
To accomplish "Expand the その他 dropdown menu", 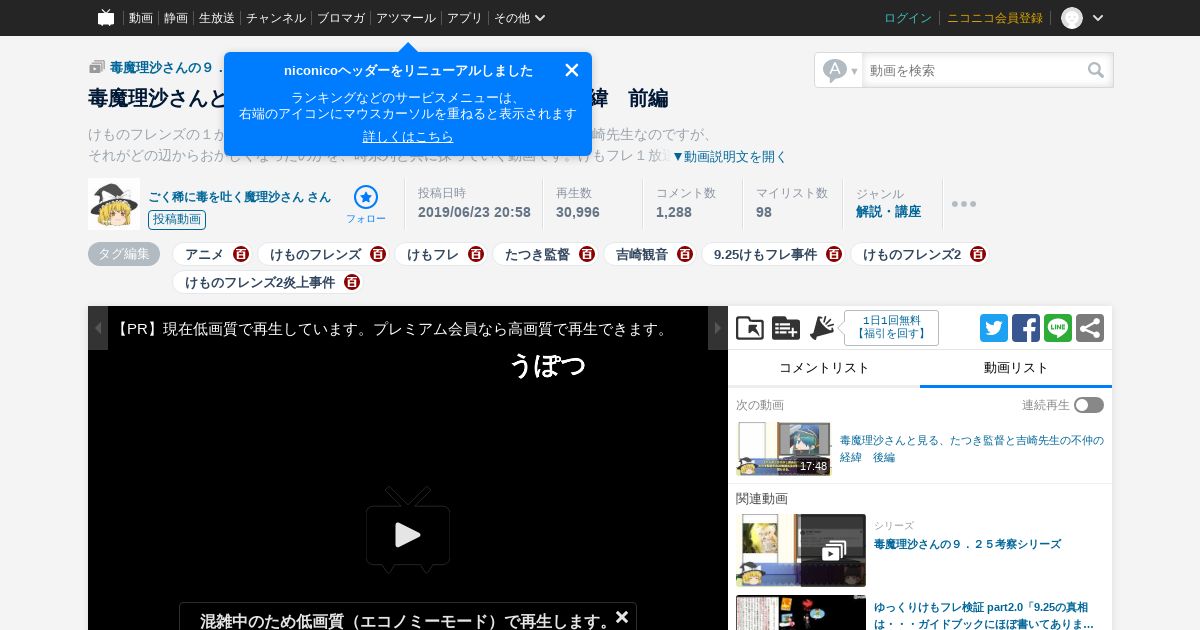I will (x=520, y=18).
